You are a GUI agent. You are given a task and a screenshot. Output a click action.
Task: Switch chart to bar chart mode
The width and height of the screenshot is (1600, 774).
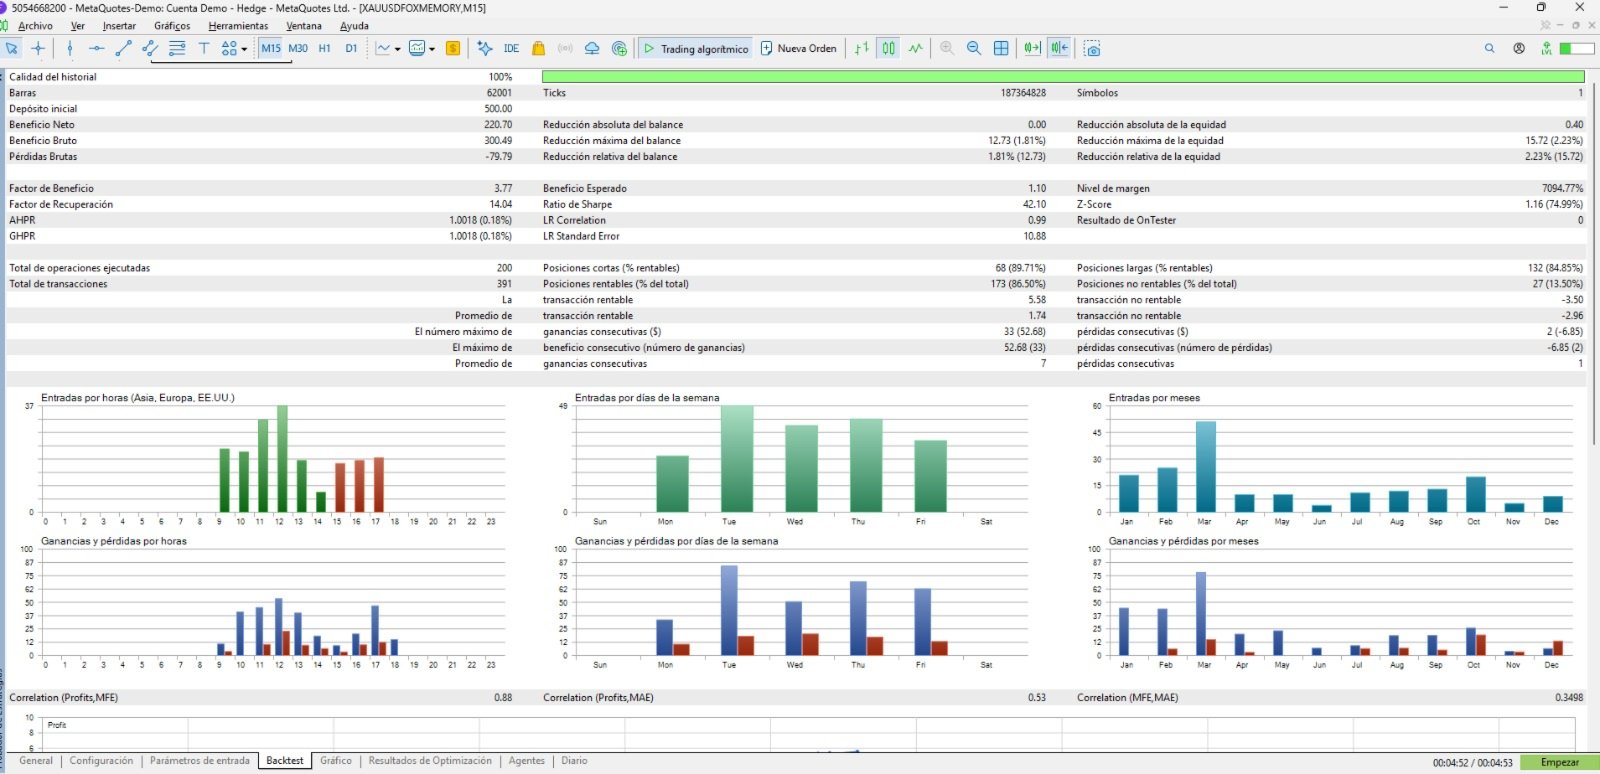point(862,48)
